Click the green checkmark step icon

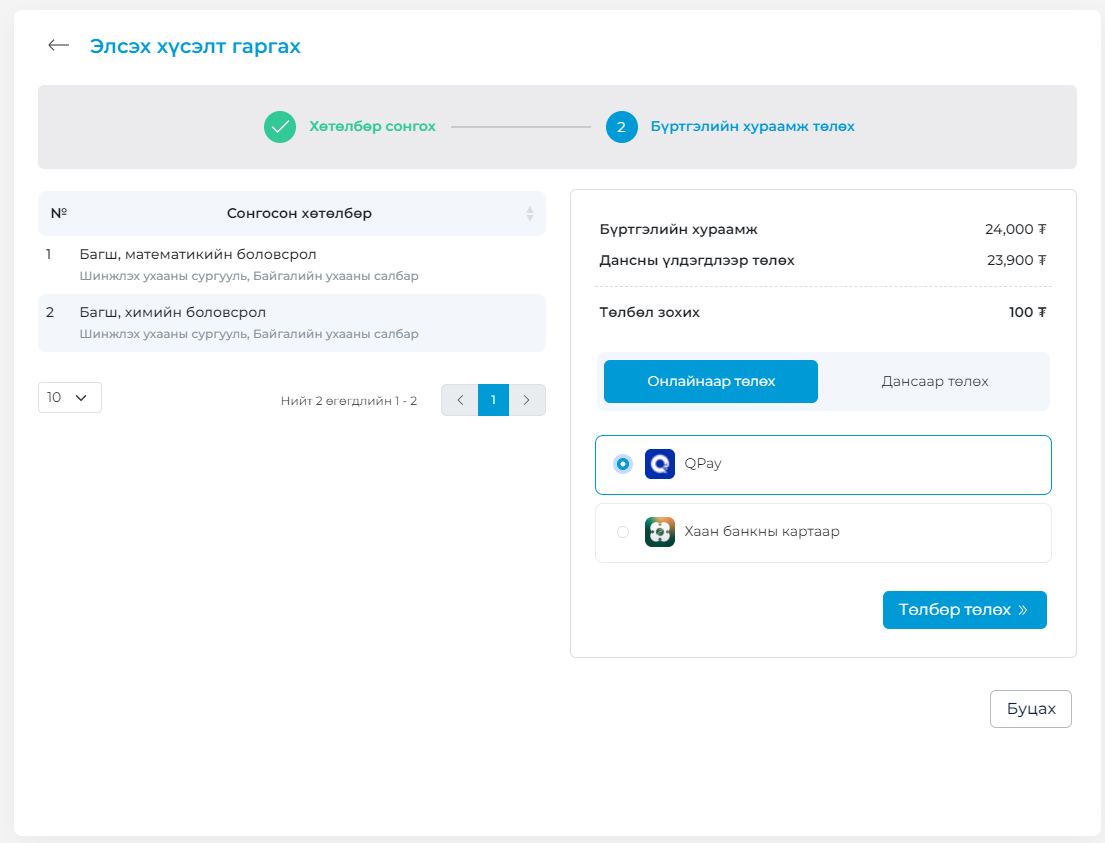pos(280,127)
